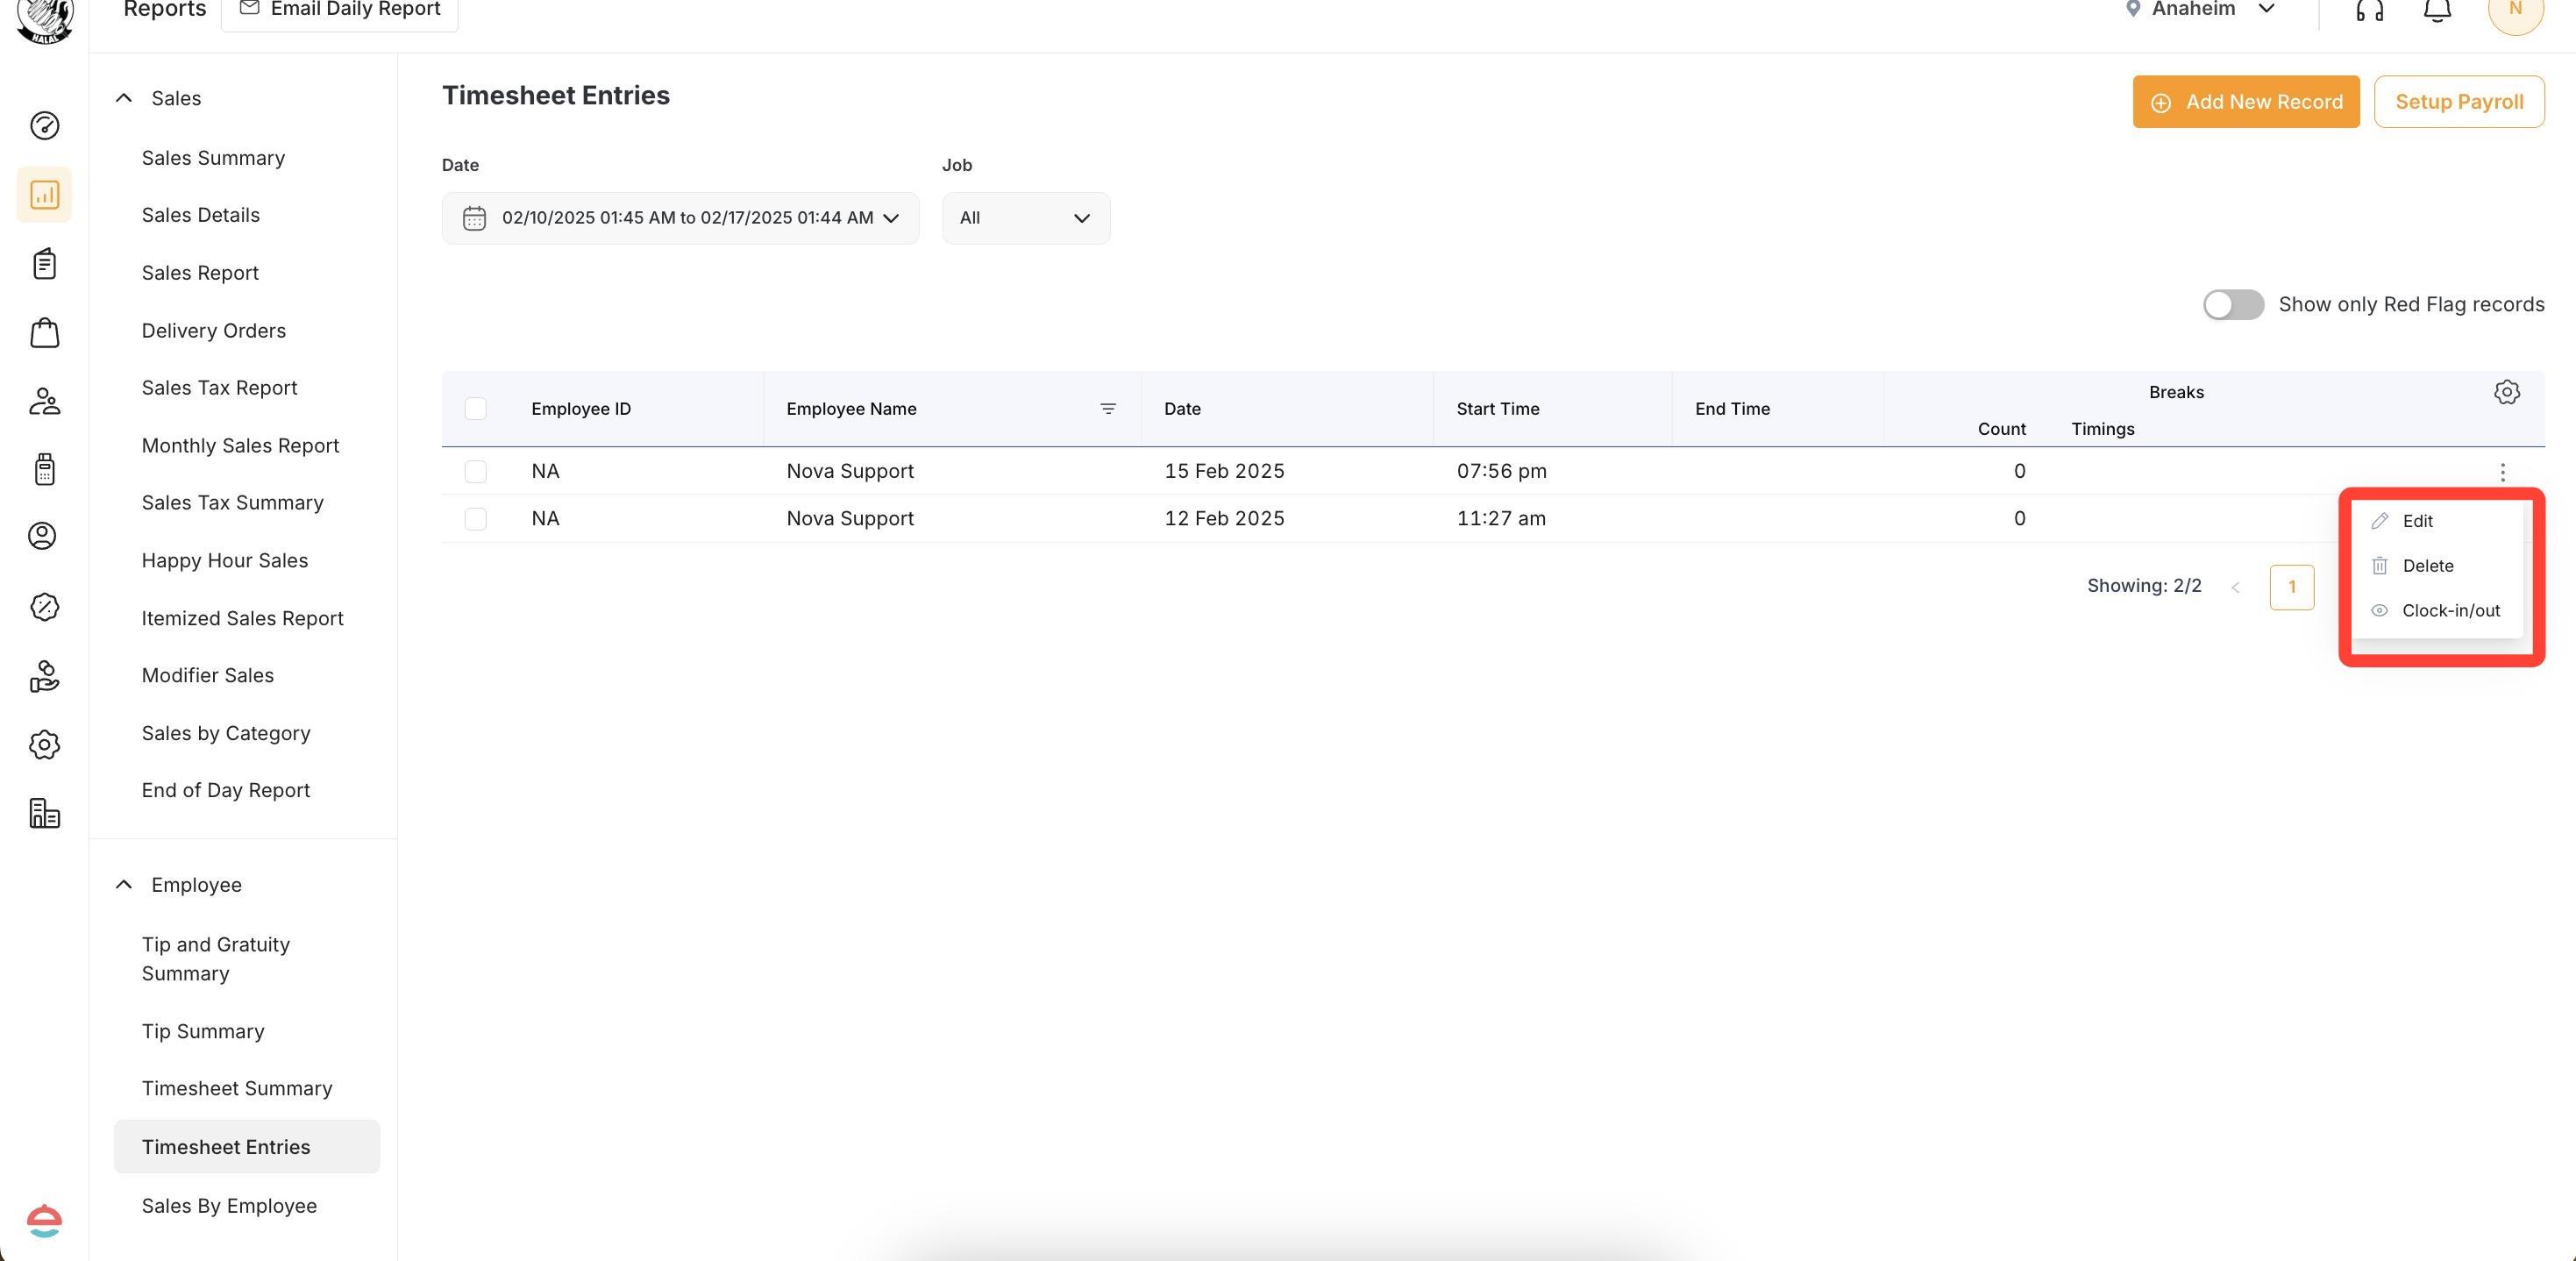Open Sales Summary report
Screen dimensions: 2576x1261
coord(213,158)
